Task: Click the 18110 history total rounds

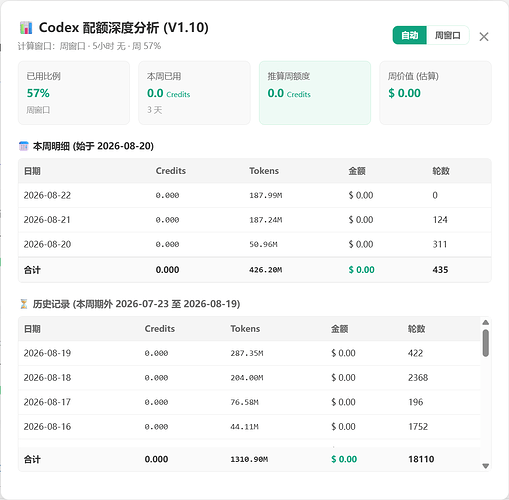Action: (421, 459)
